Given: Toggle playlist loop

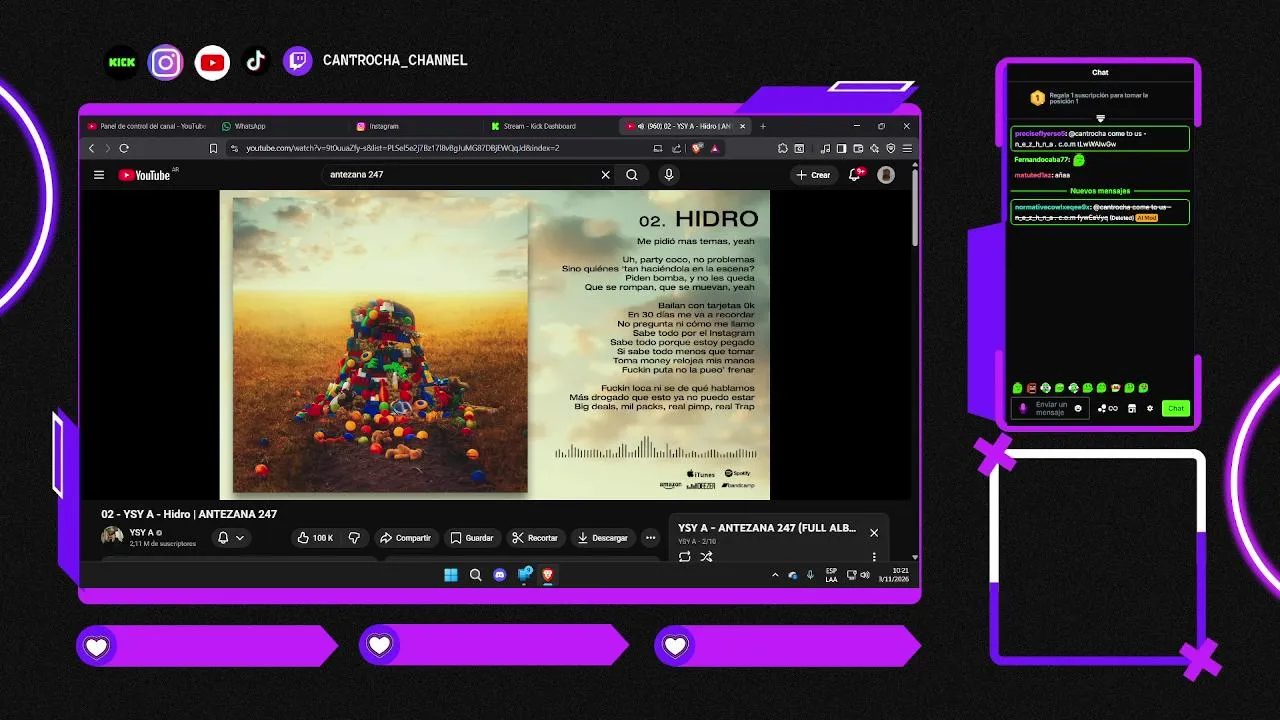Looking at the screenshot, I should [685, 557].
